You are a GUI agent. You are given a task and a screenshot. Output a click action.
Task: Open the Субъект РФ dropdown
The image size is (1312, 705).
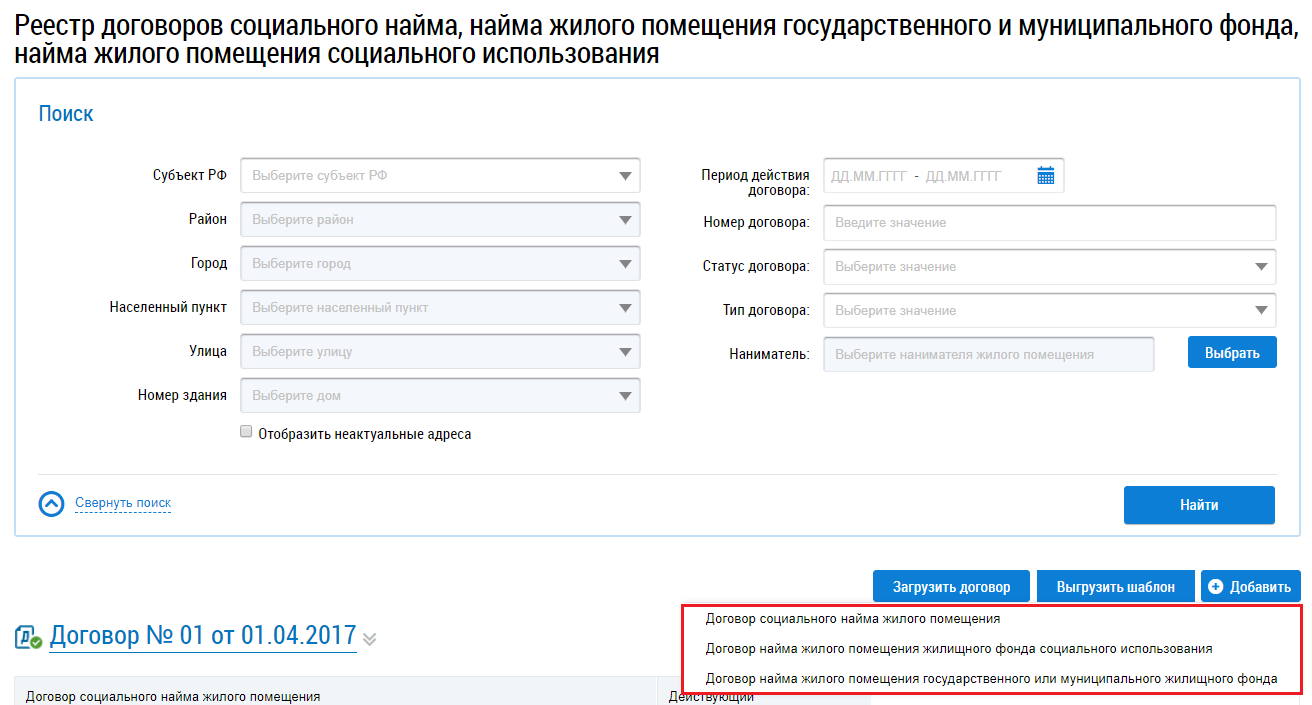pyautogui.click(x=440, y=176)
